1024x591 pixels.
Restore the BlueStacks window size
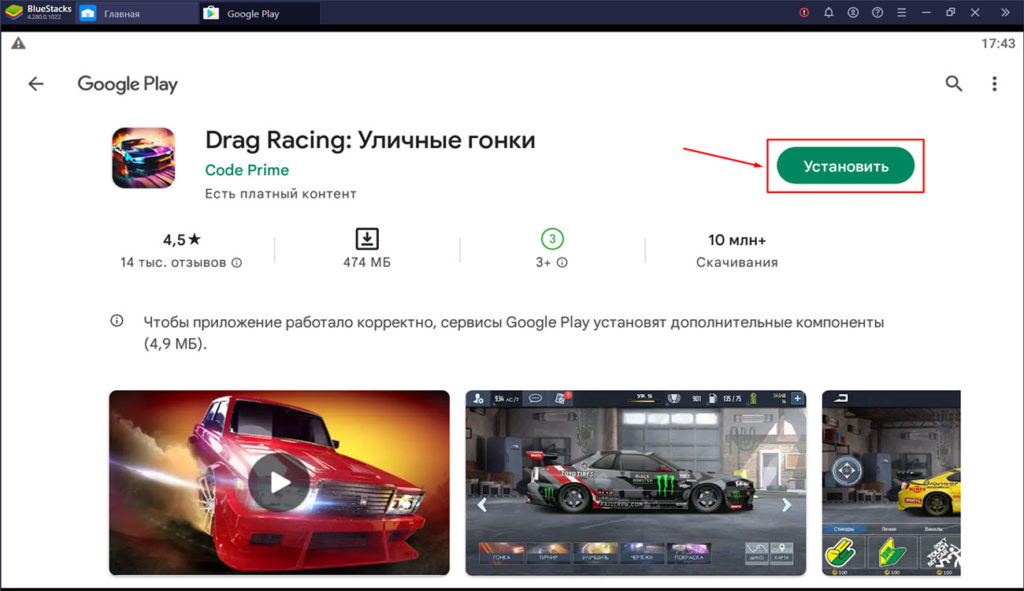pyautogui.click(x=950, y=12)
